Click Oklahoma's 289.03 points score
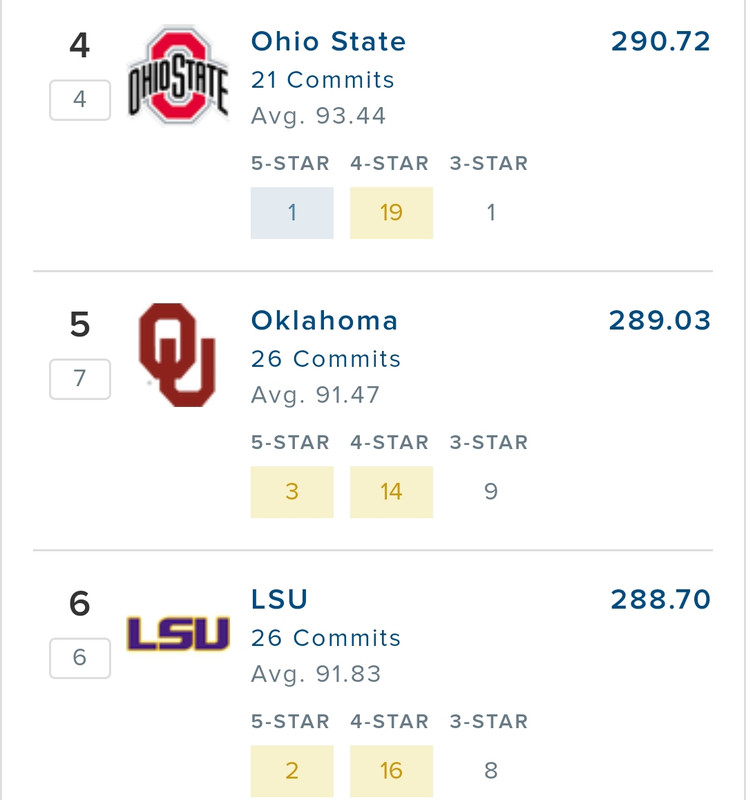746x800 pixels. pyautogui.click(x=659, y=321)
